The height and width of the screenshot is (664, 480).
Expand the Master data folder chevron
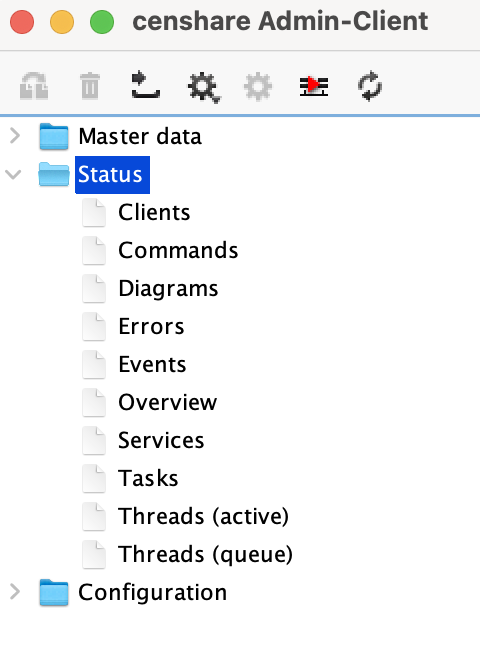(15, 136)
